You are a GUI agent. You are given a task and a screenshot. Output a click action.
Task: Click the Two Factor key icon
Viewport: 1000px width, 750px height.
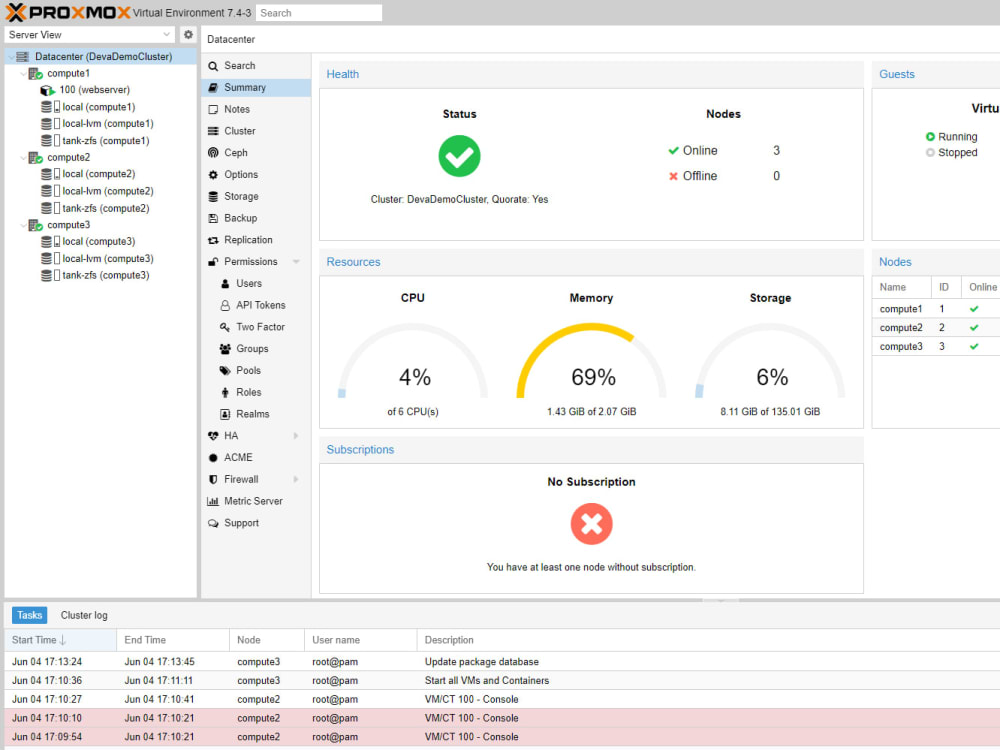(225, 327)
